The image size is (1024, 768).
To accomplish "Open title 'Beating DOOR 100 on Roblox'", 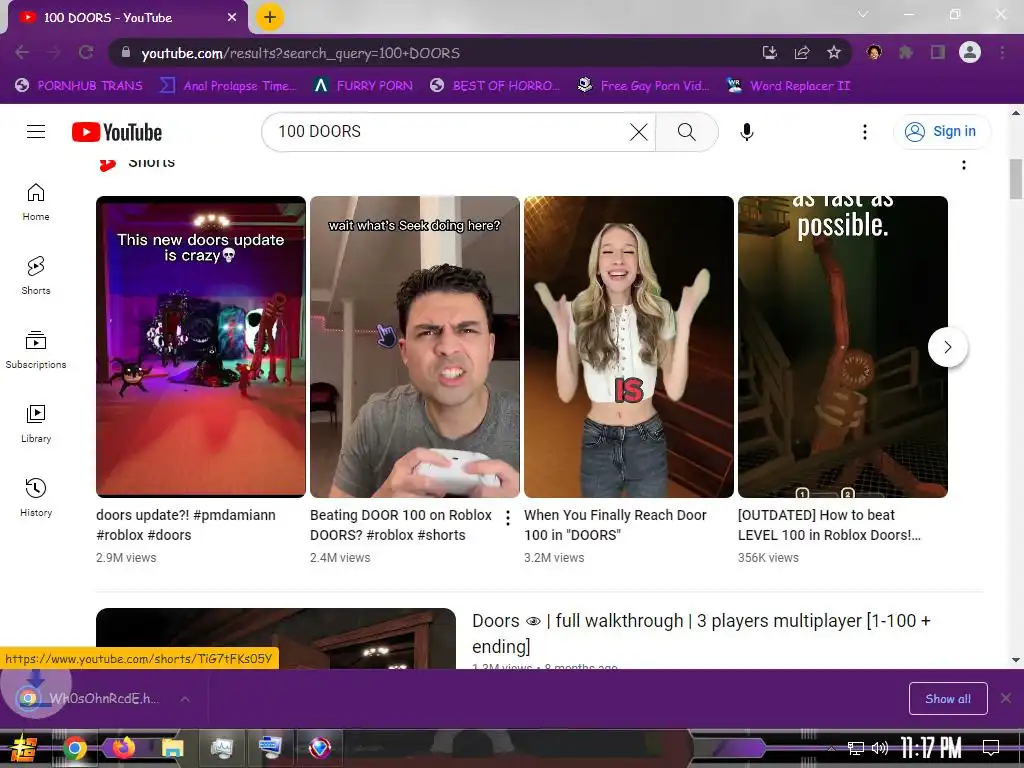I will click(401, 525).
